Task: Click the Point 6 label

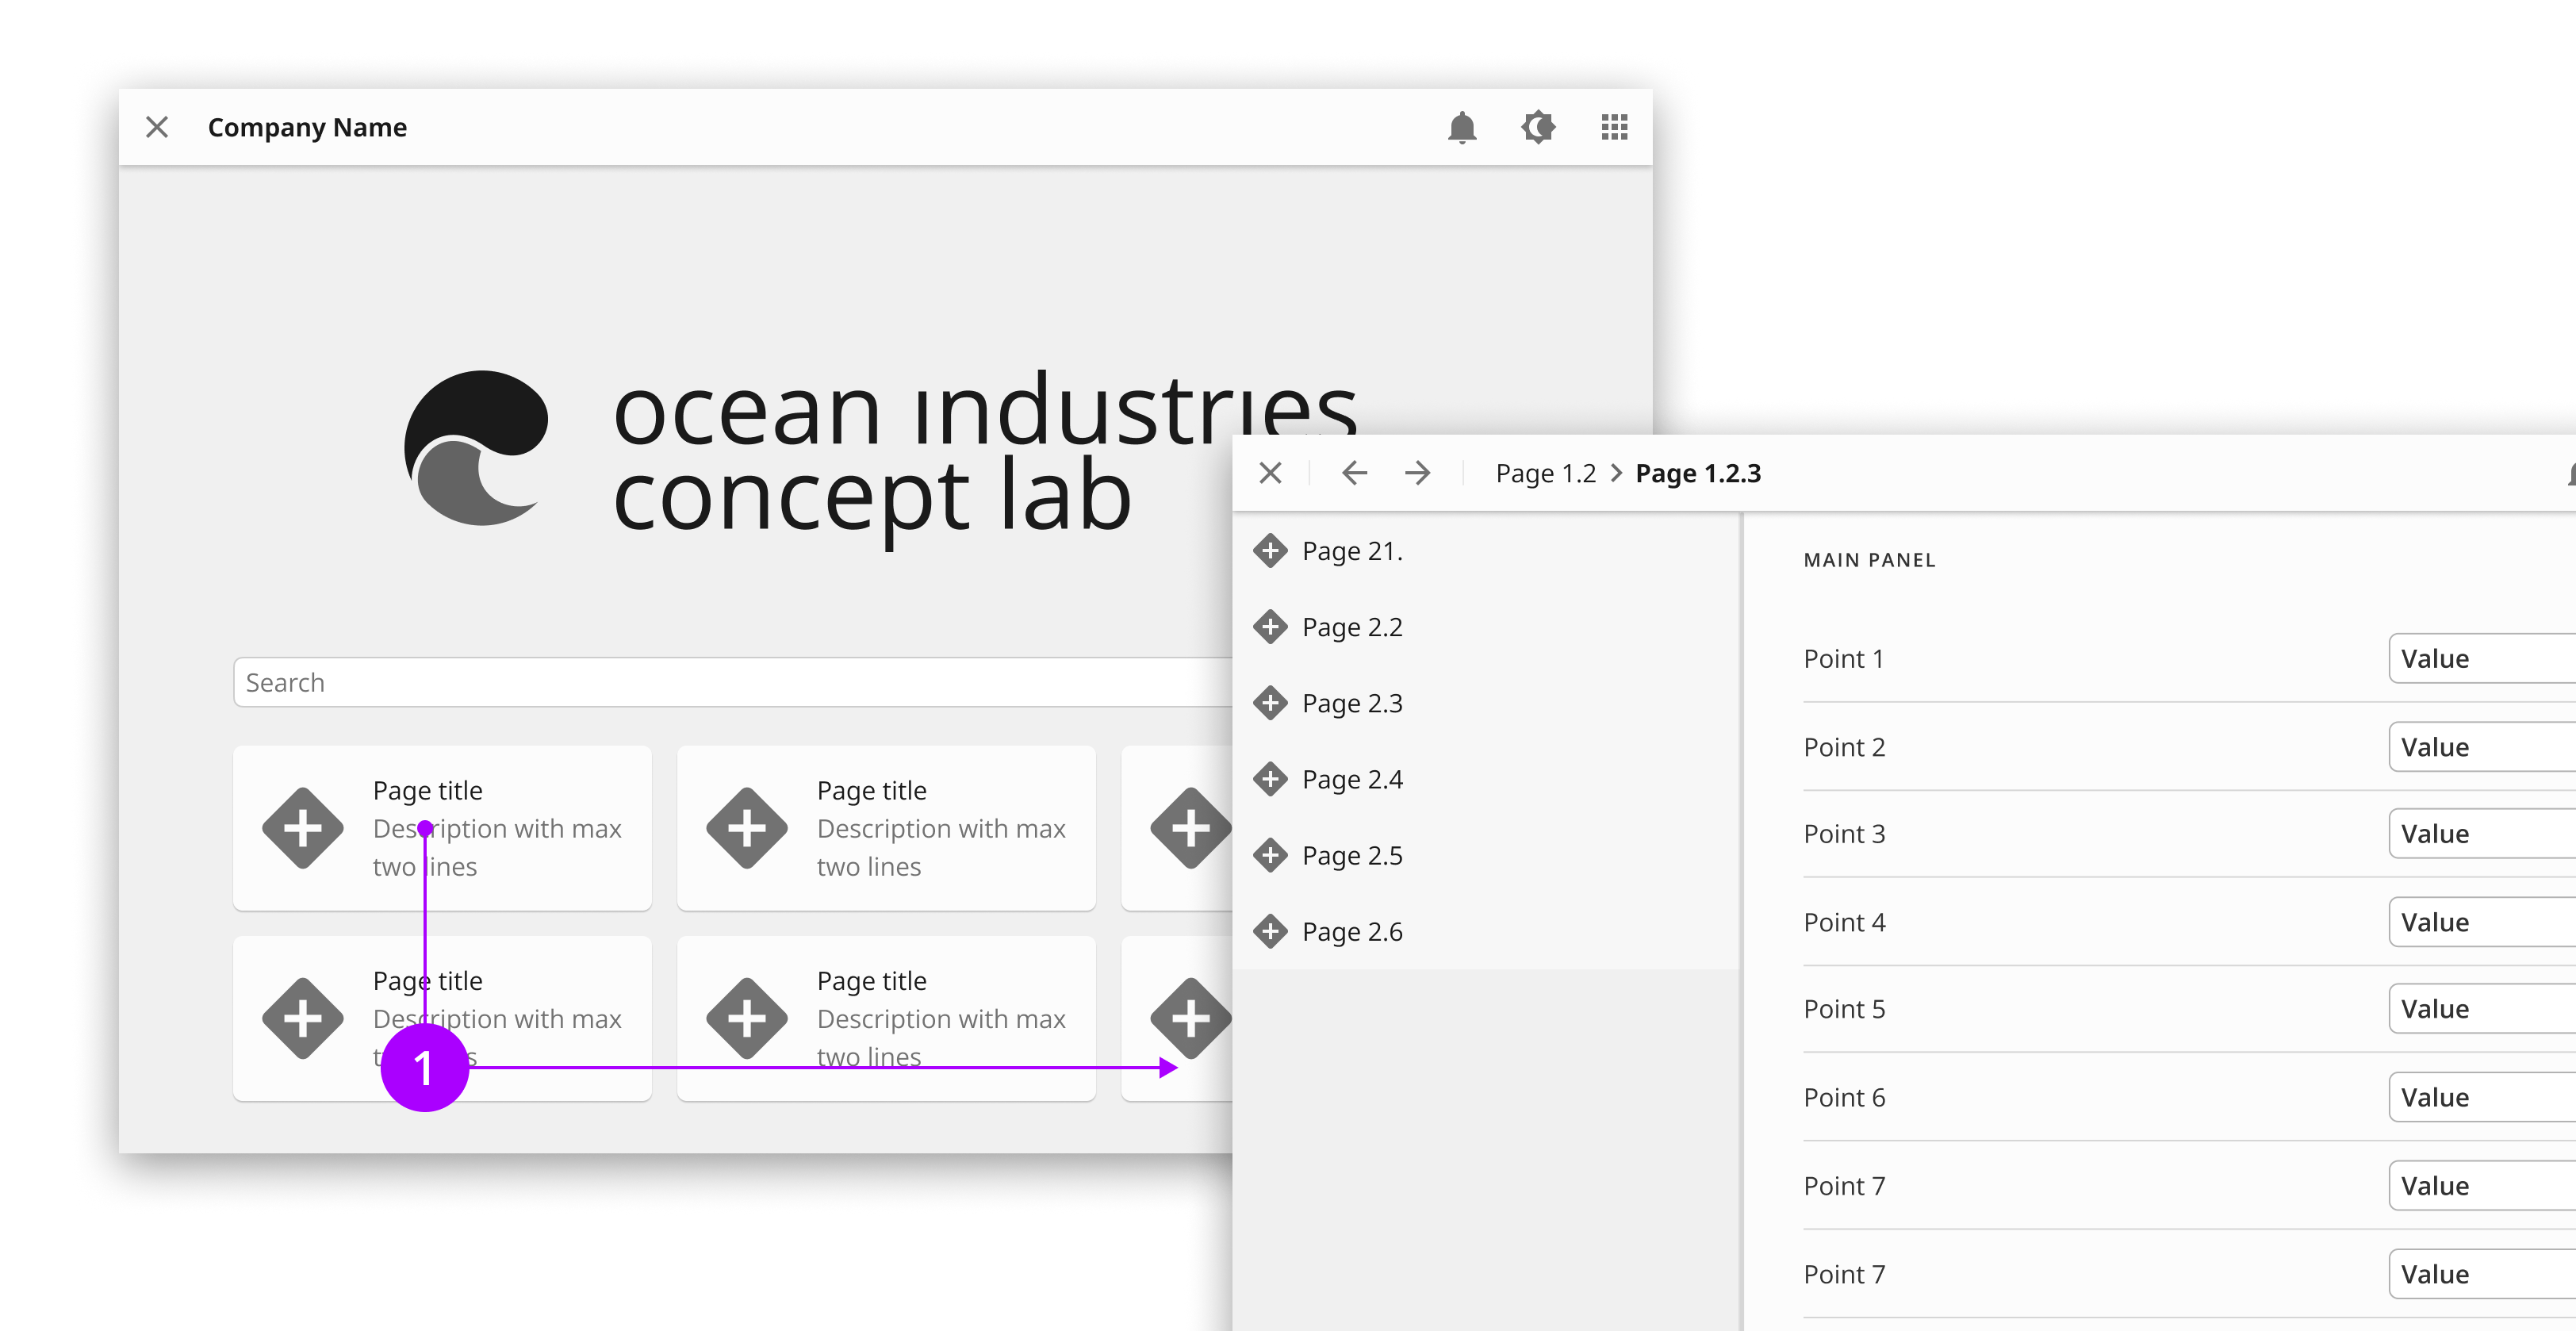Action: pos(1844,1097)
